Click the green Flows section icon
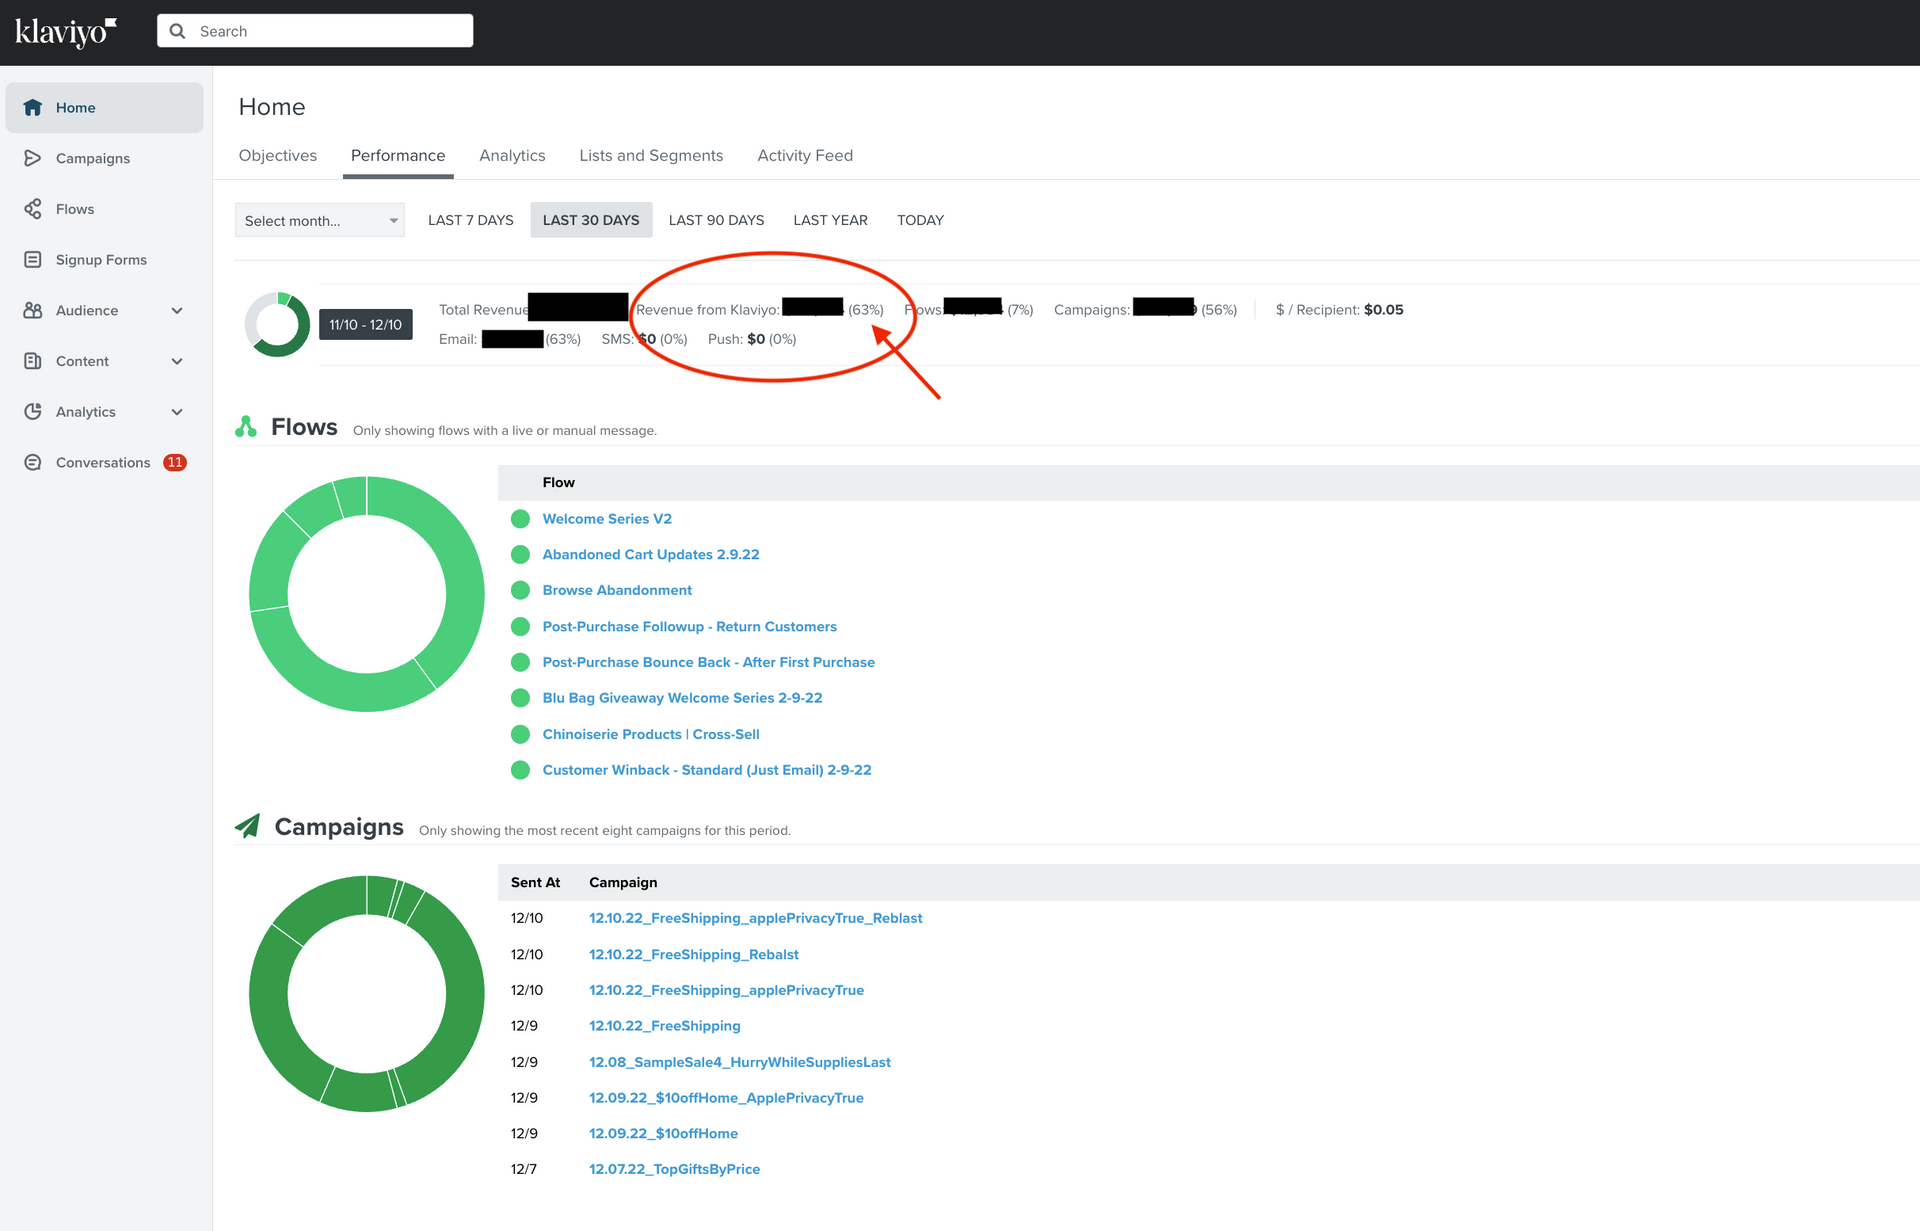The height and width of the screenshot is (1231, 1920). (246, 427)
